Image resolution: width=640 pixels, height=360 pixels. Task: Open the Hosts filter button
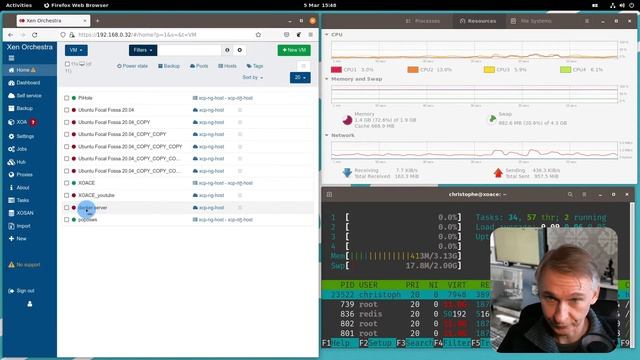click(x=227, y=66)
